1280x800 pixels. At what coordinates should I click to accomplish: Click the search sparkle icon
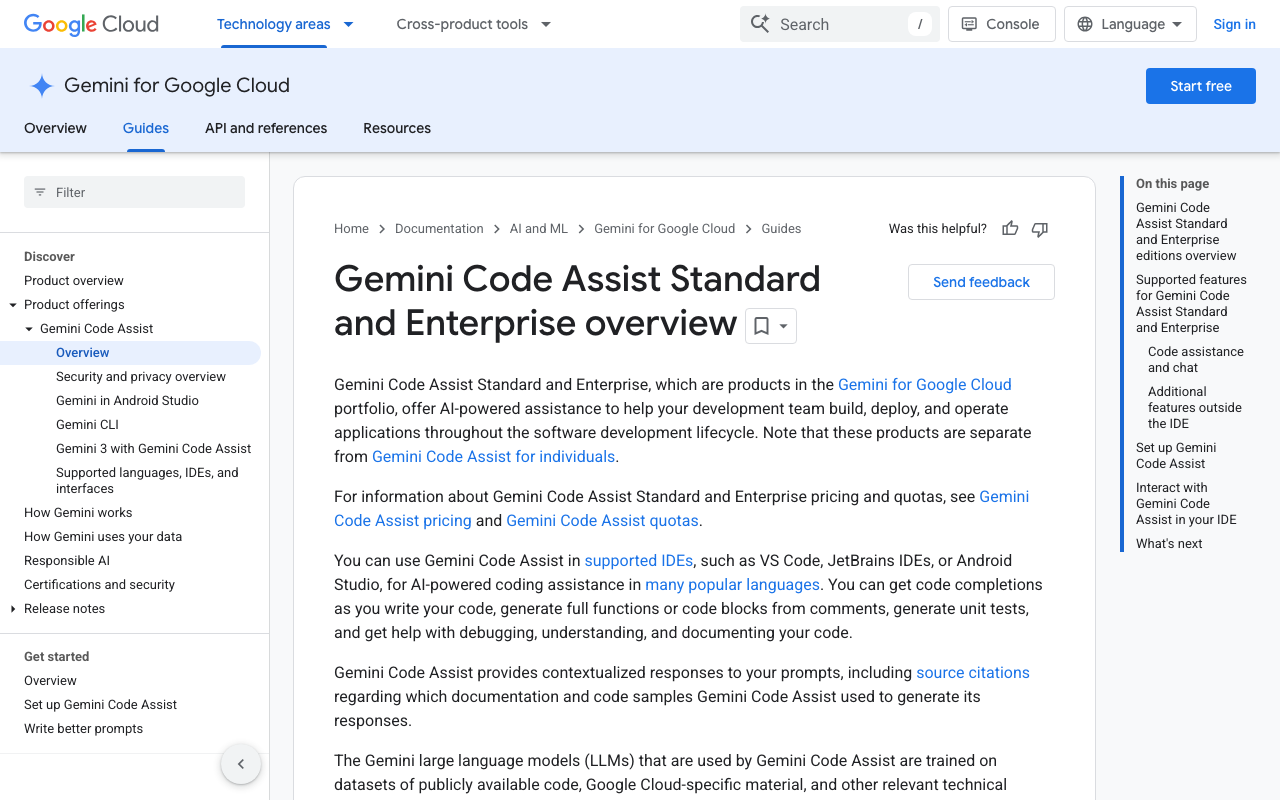pos(760,24)
